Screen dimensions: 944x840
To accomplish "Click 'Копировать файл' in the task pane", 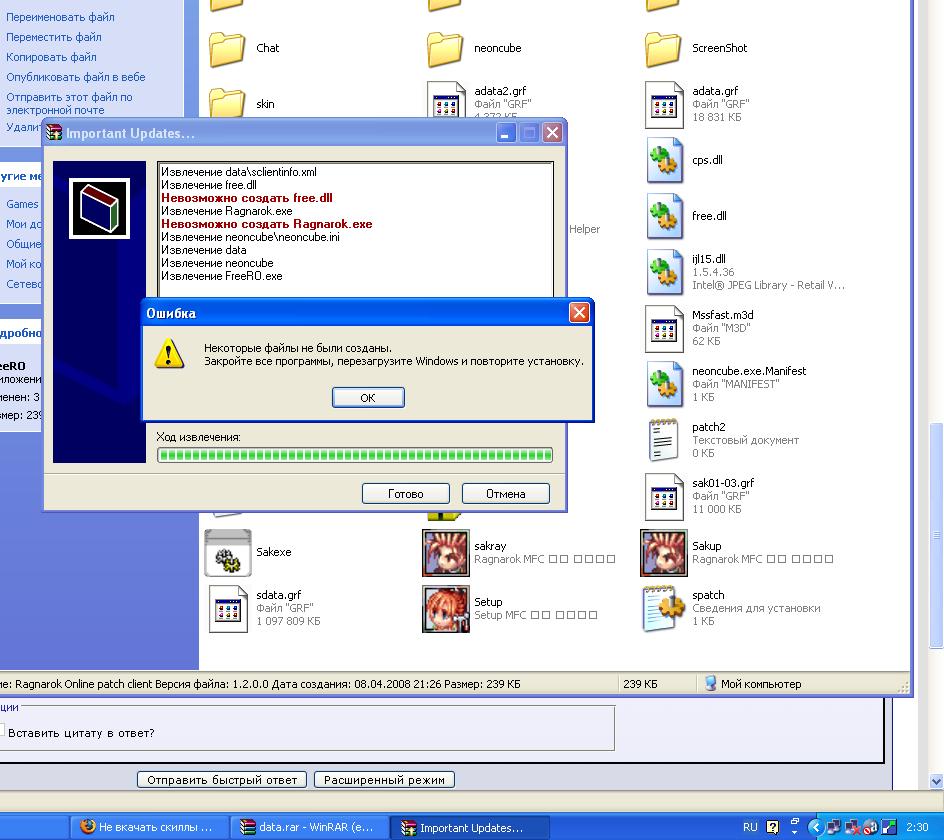I will coord(51,57).
